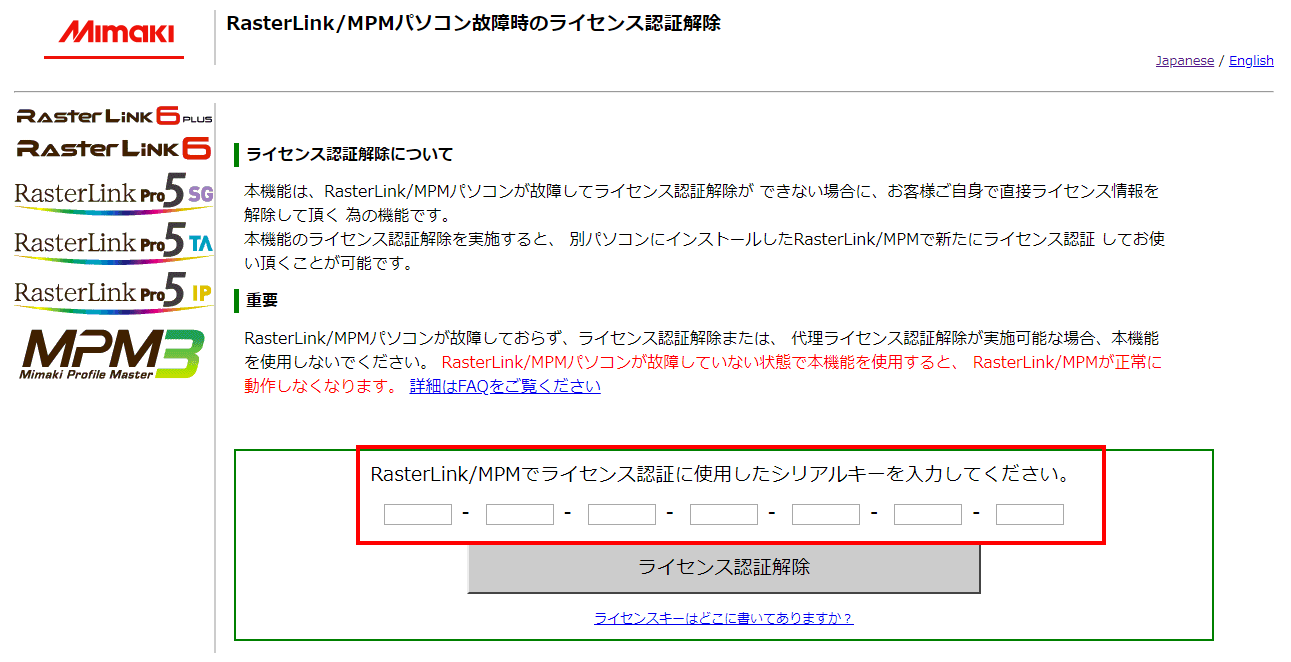Viewport: 1291px width, 662px height.
Task: Focus the third serial key field
Action: 622,514
